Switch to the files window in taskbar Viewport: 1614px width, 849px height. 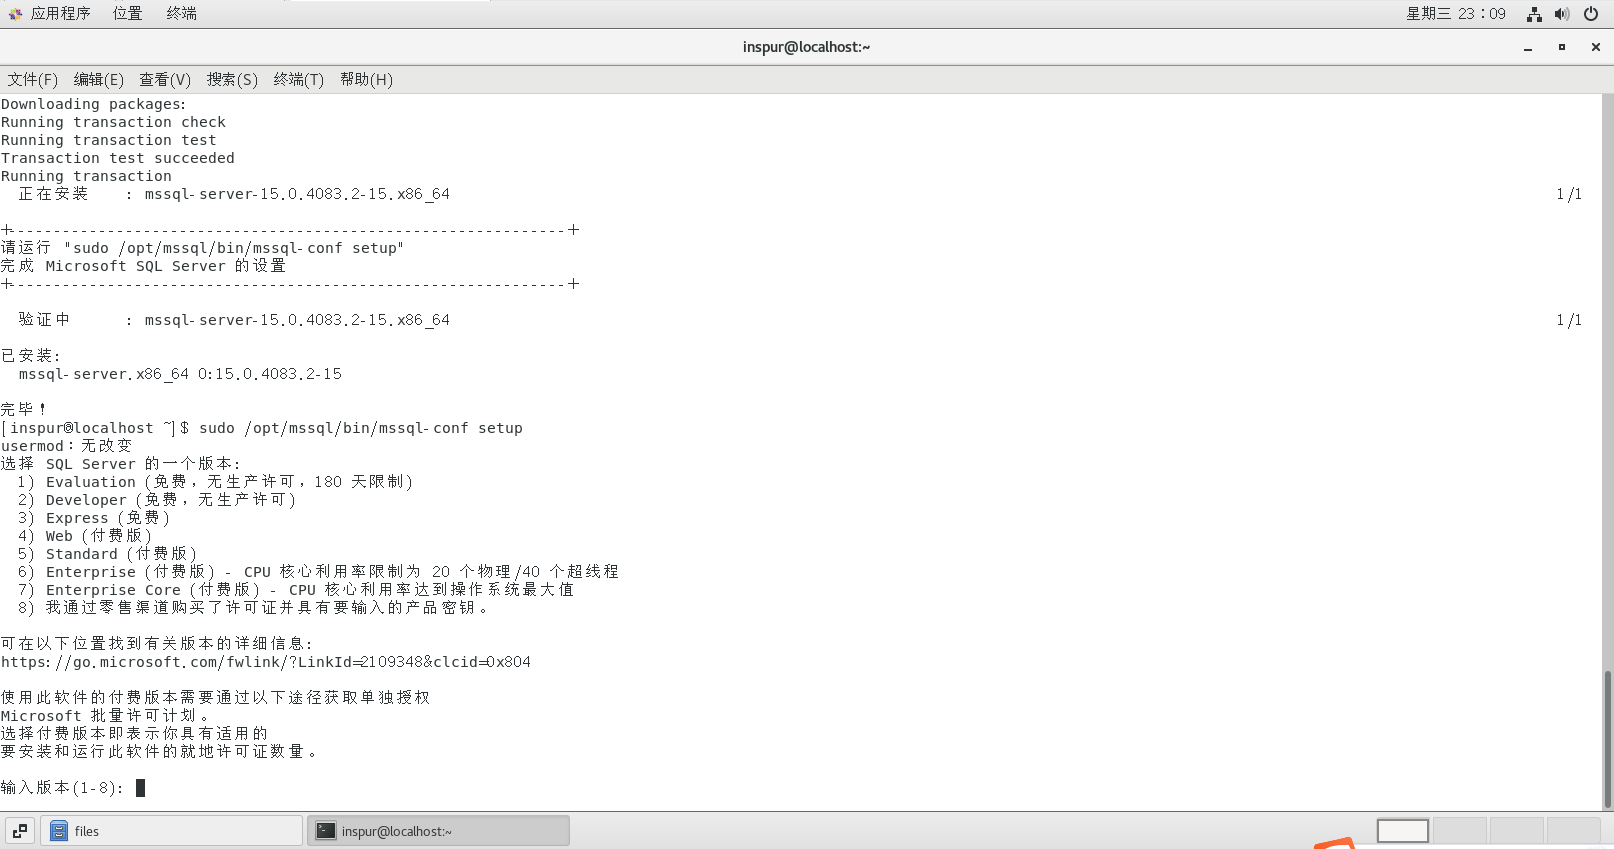tap(171, 831)
